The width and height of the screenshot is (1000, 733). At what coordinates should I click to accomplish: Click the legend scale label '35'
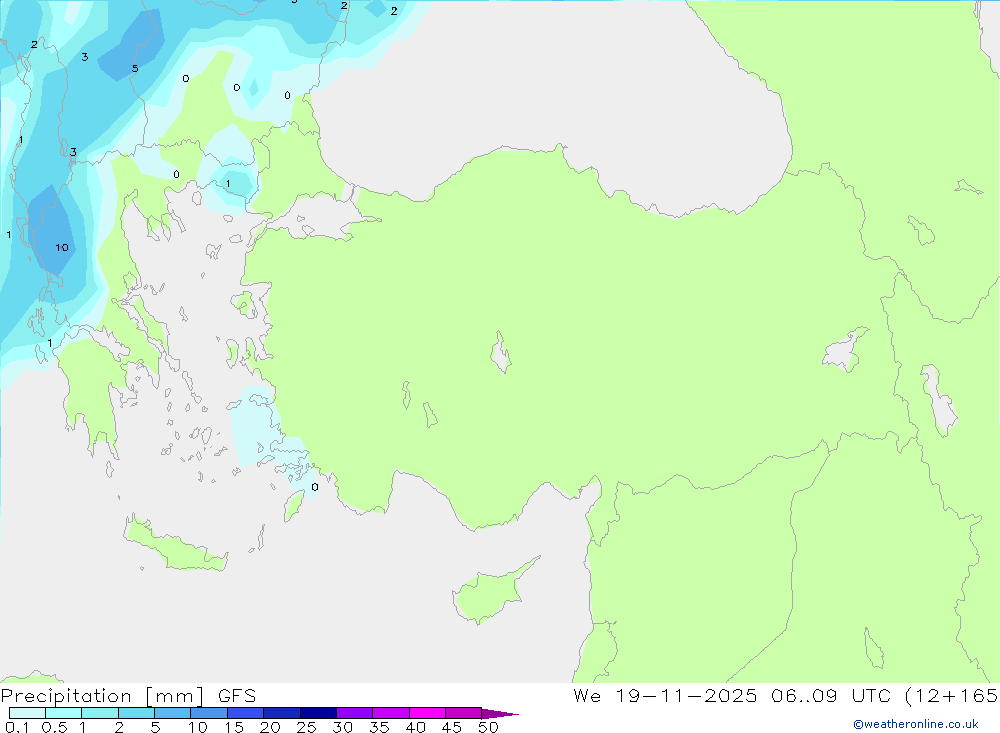point(379,727)
